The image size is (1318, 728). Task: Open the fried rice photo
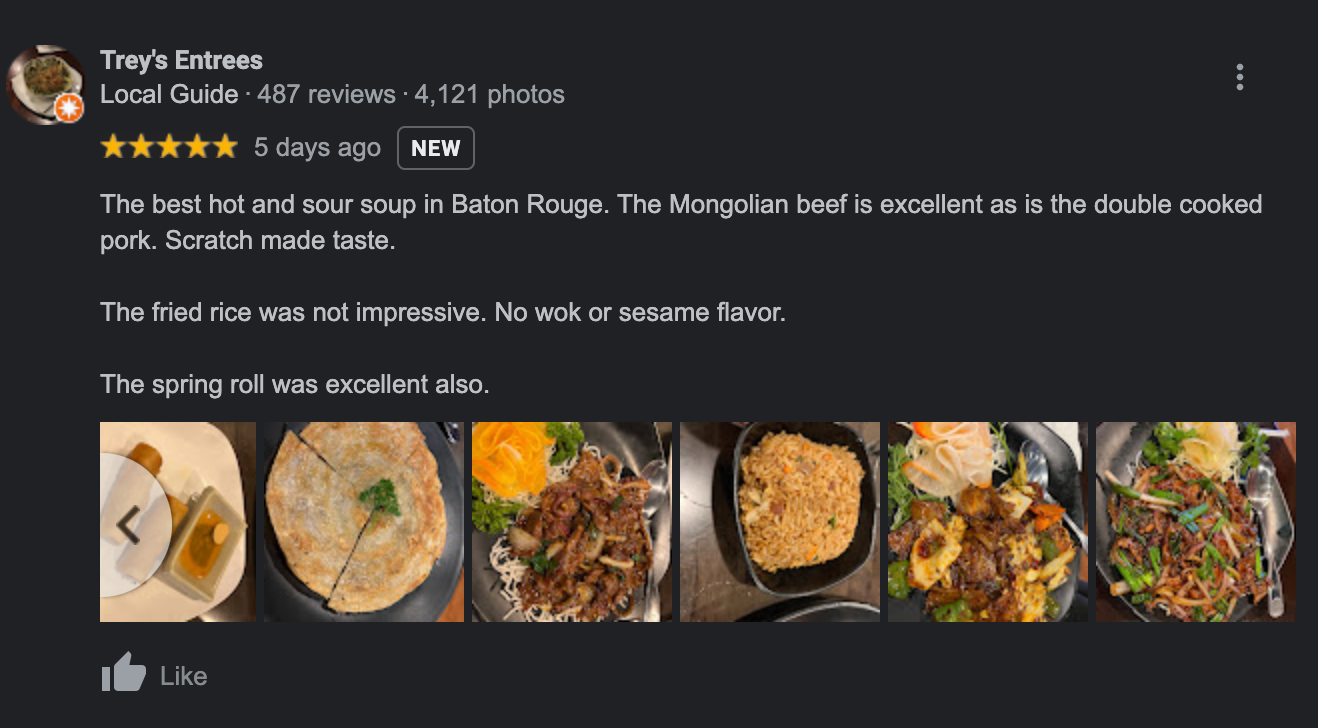coord(780,522)
